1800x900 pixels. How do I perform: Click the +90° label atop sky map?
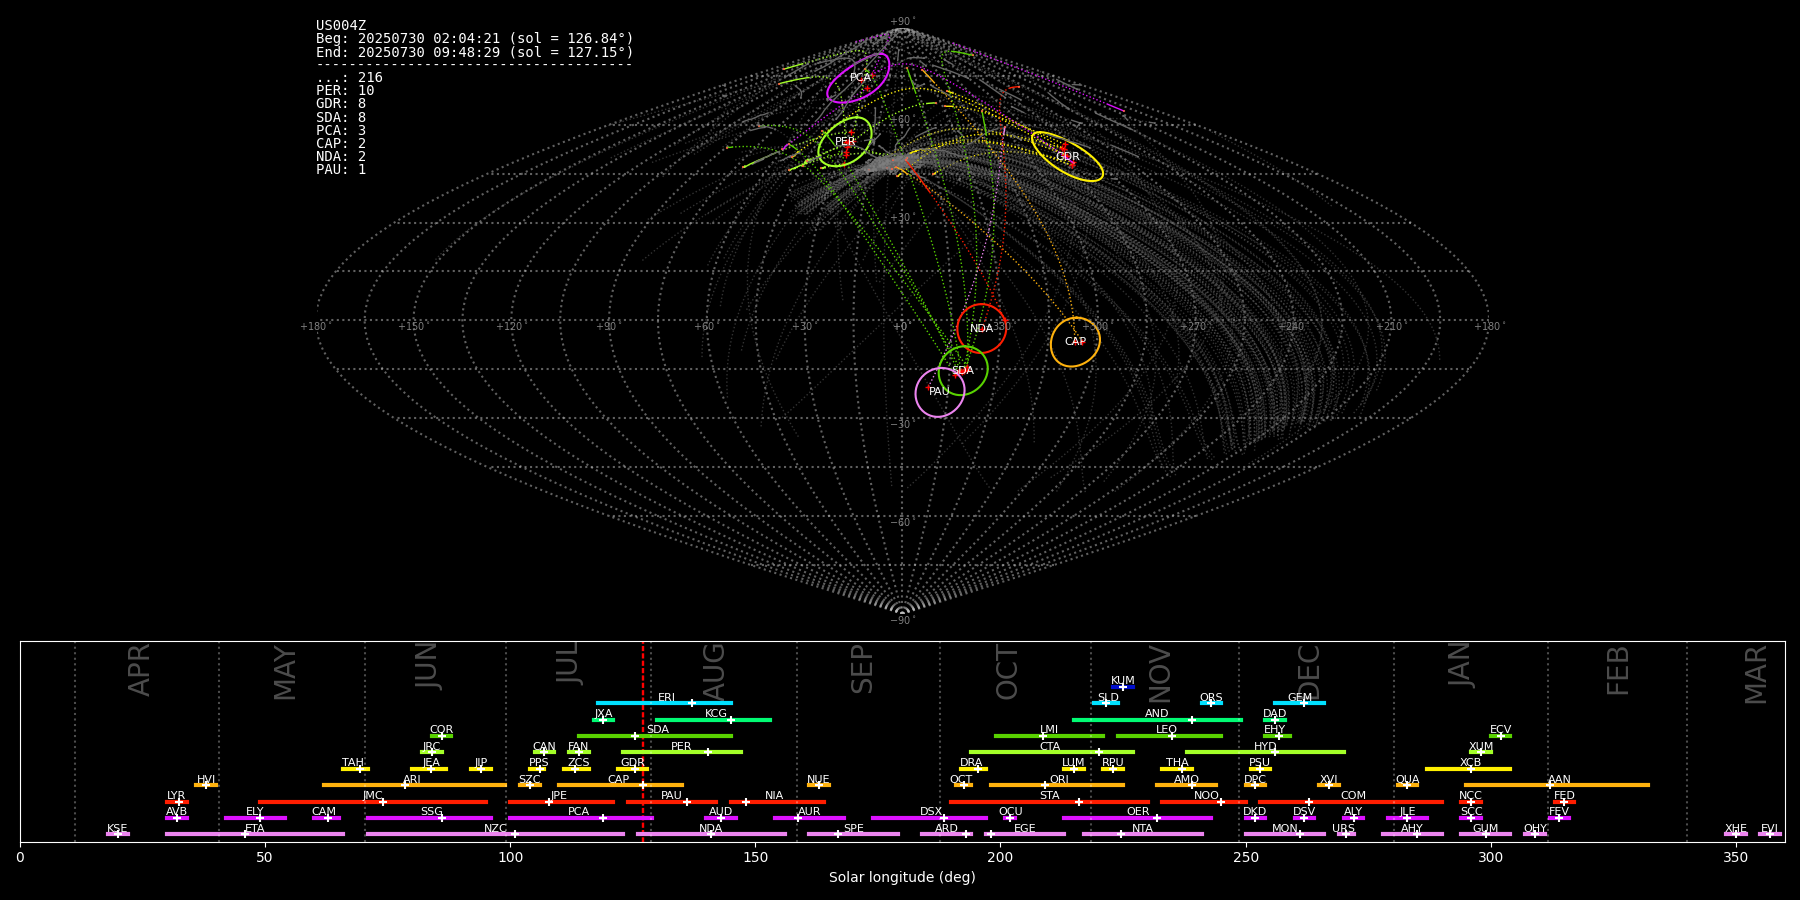(x=902, y=22)
